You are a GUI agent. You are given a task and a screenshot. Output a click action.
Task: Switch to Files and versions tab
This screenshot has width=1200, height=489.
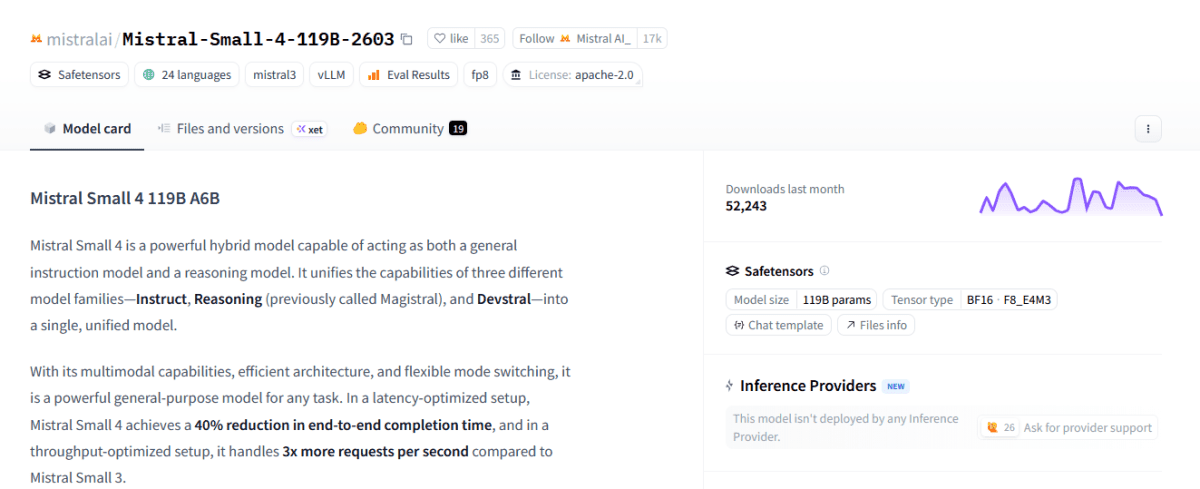pyautogui.click(x=220, y=129)
